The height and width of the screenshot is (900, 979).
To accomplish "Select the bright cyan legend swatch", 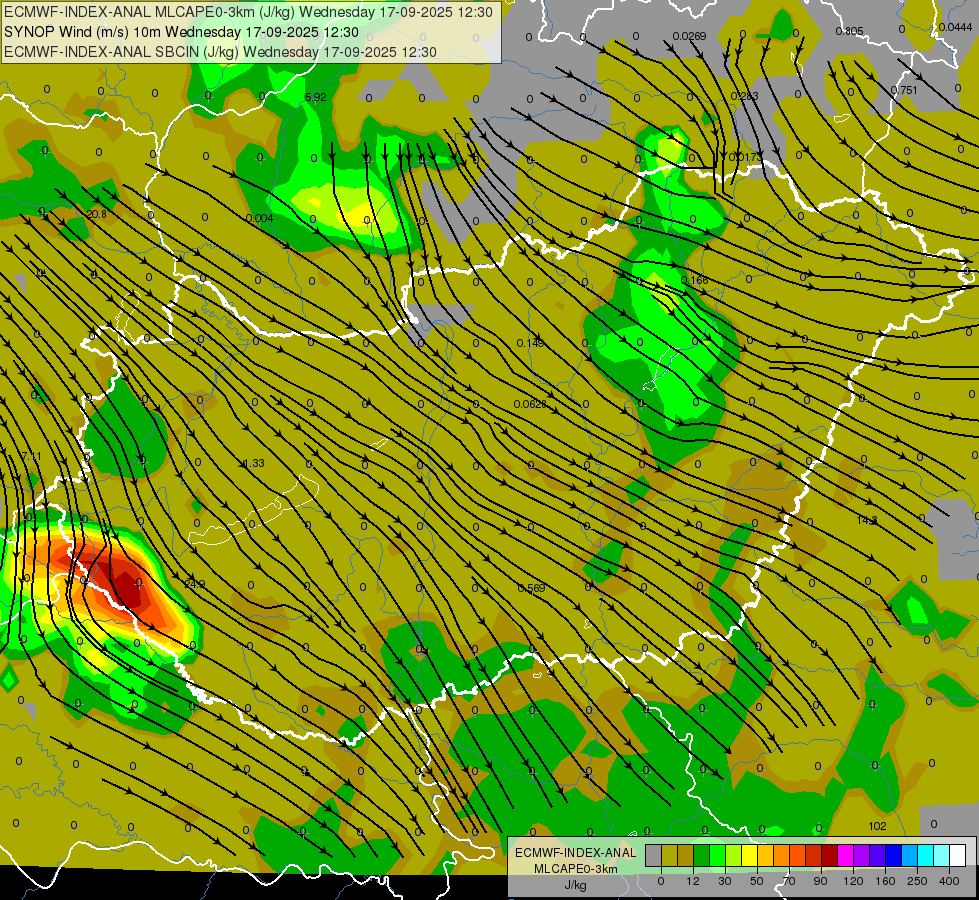I will [925, 855].
